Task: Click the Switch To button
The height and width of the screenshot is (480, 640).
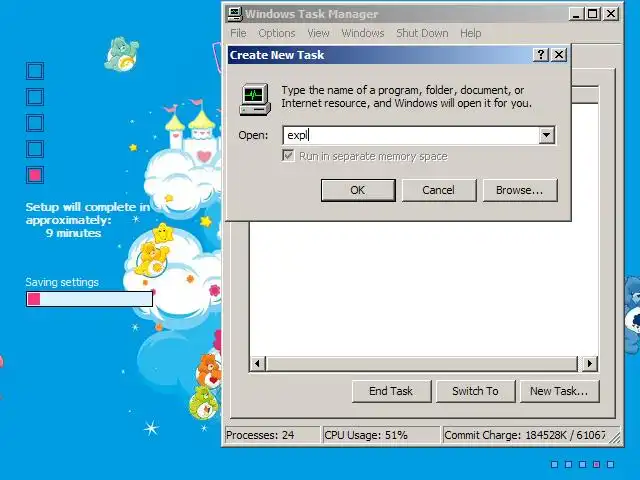Action: (476, 391)
